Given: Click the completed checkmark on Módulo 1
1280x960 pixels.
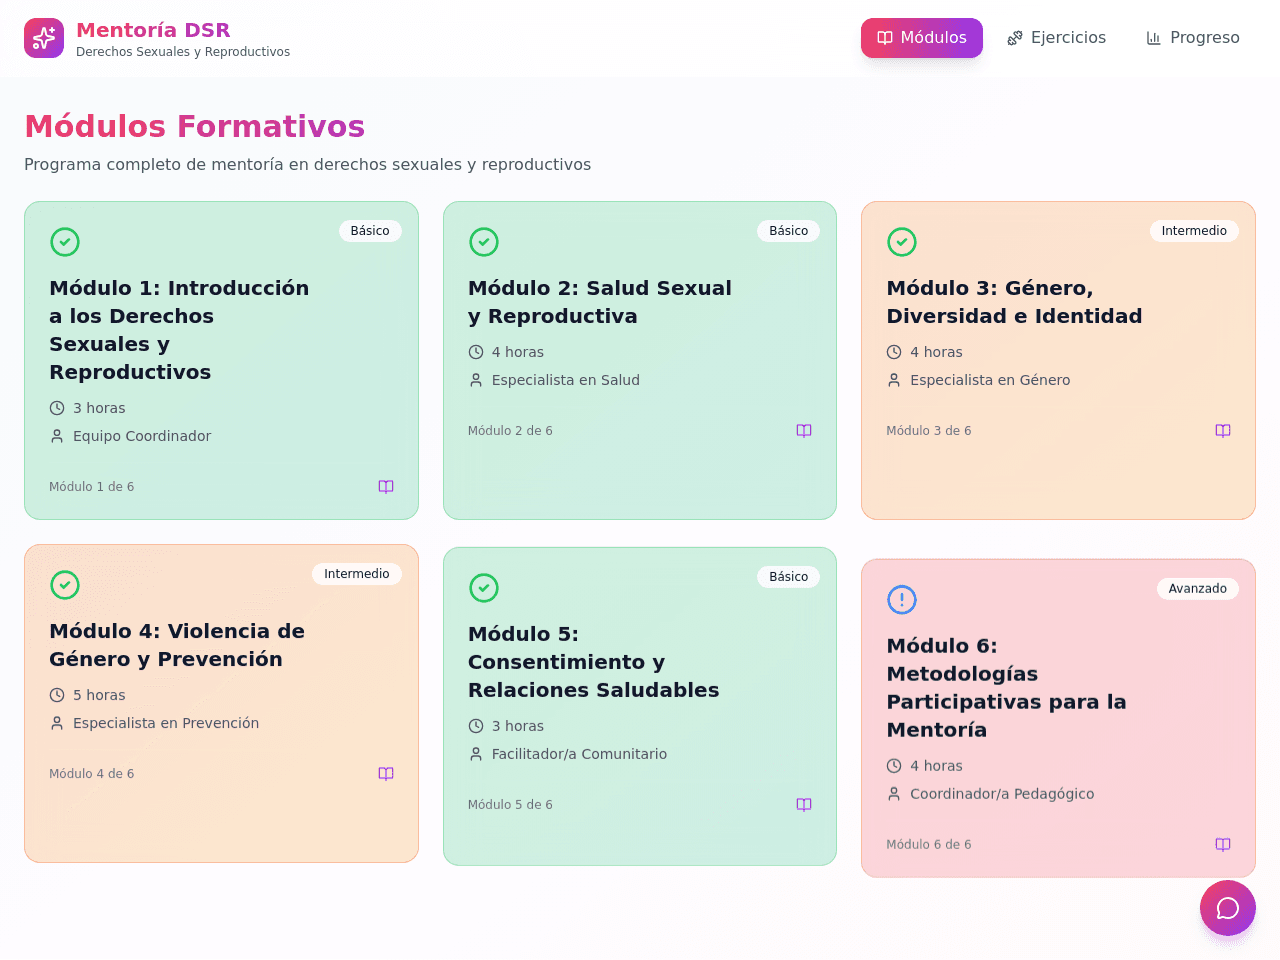Looking at the screenshot, I should 65,242.
